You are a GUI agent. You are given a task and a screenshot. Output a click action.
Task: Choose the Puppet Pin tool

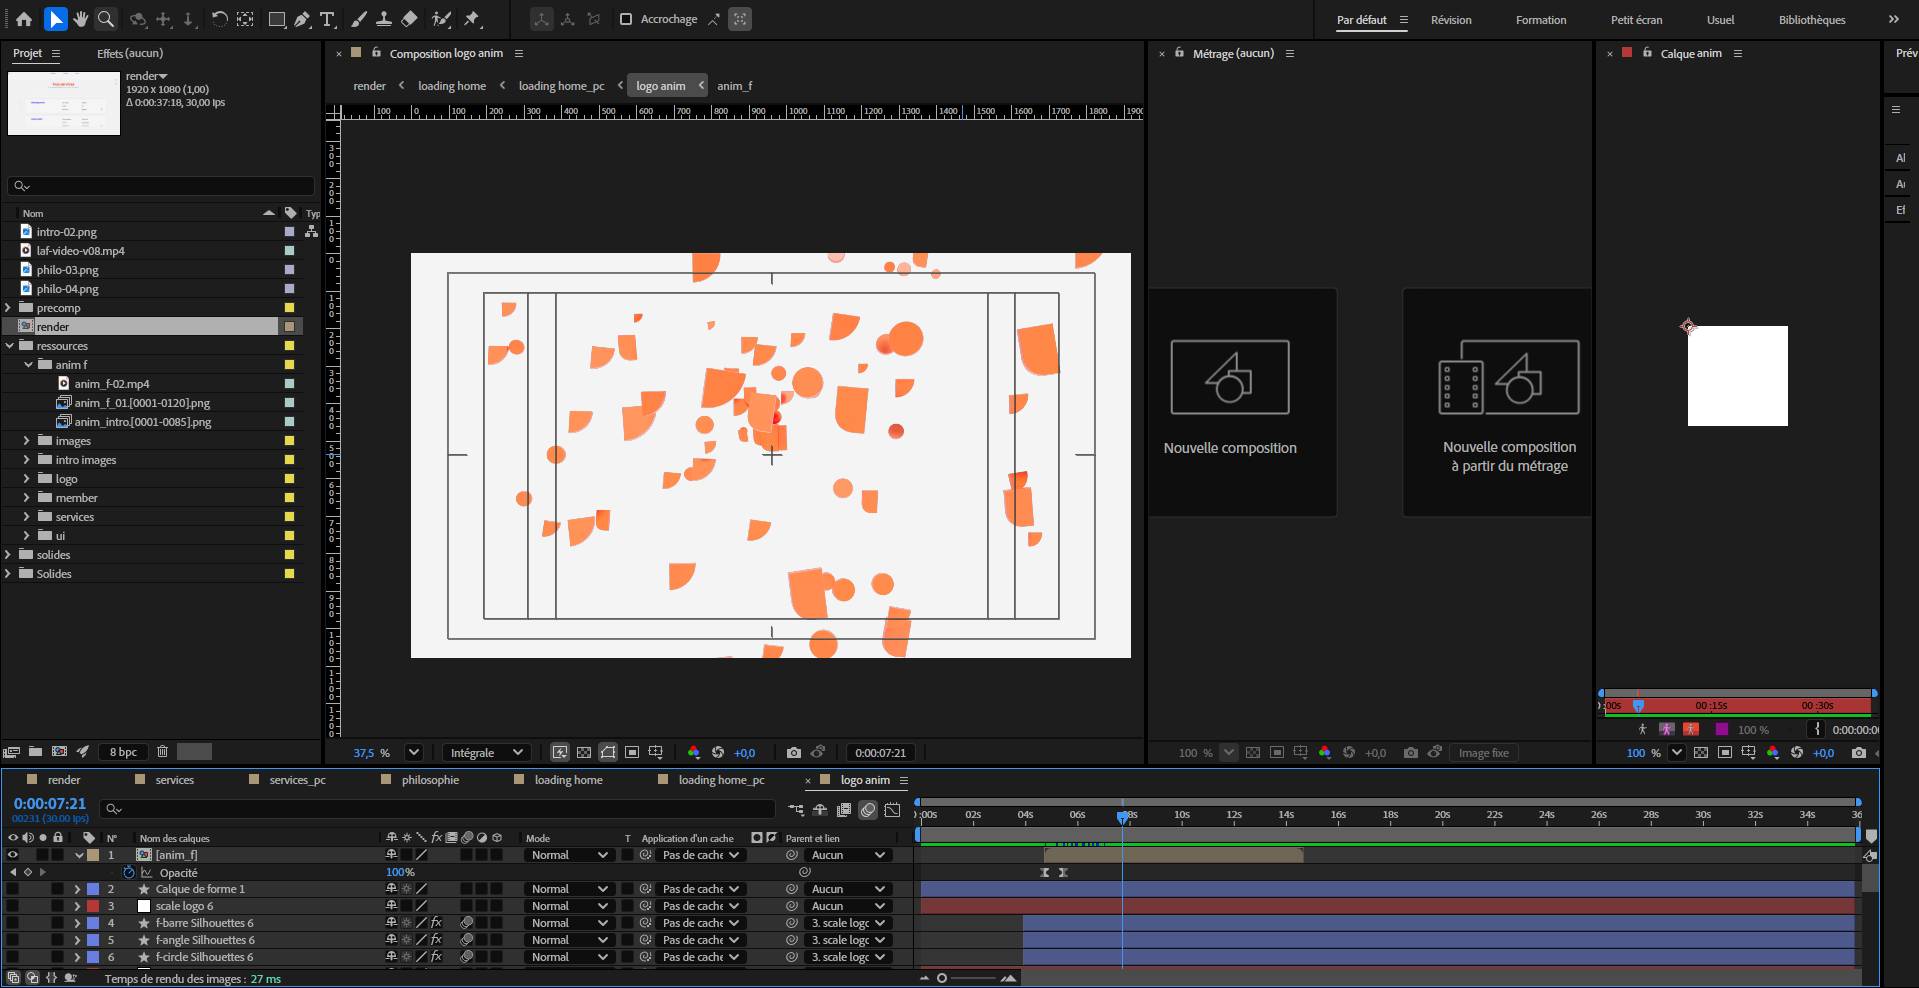point(472,19)
